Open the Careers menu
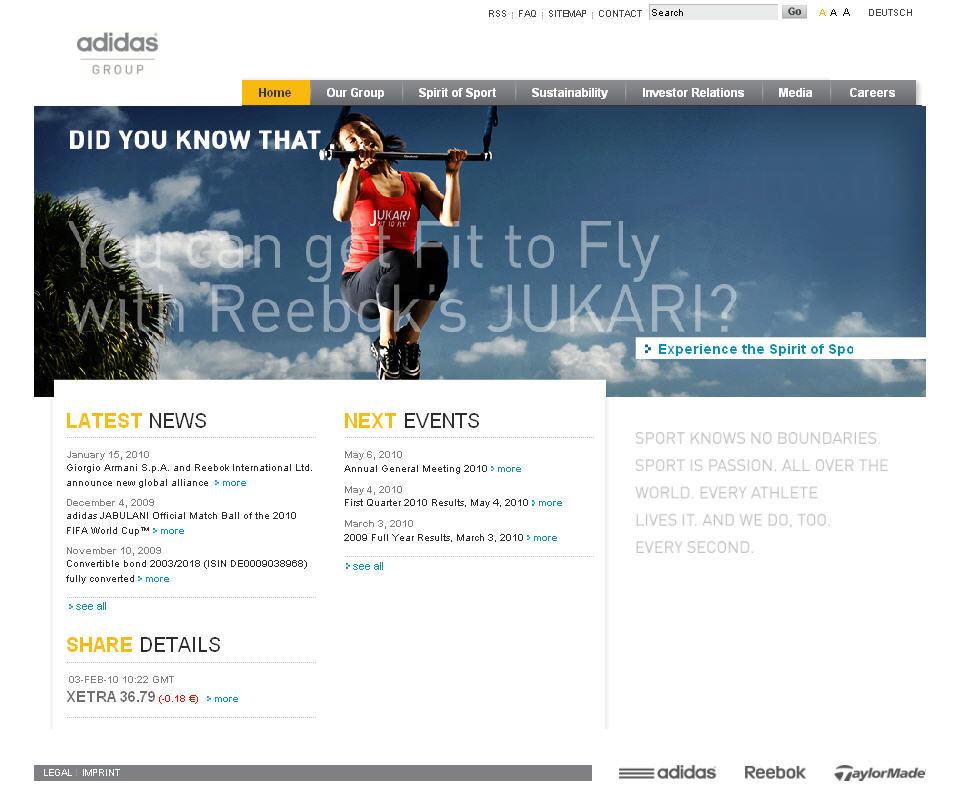The width and height of the screenshot is (961, 794). coord(872,93)
